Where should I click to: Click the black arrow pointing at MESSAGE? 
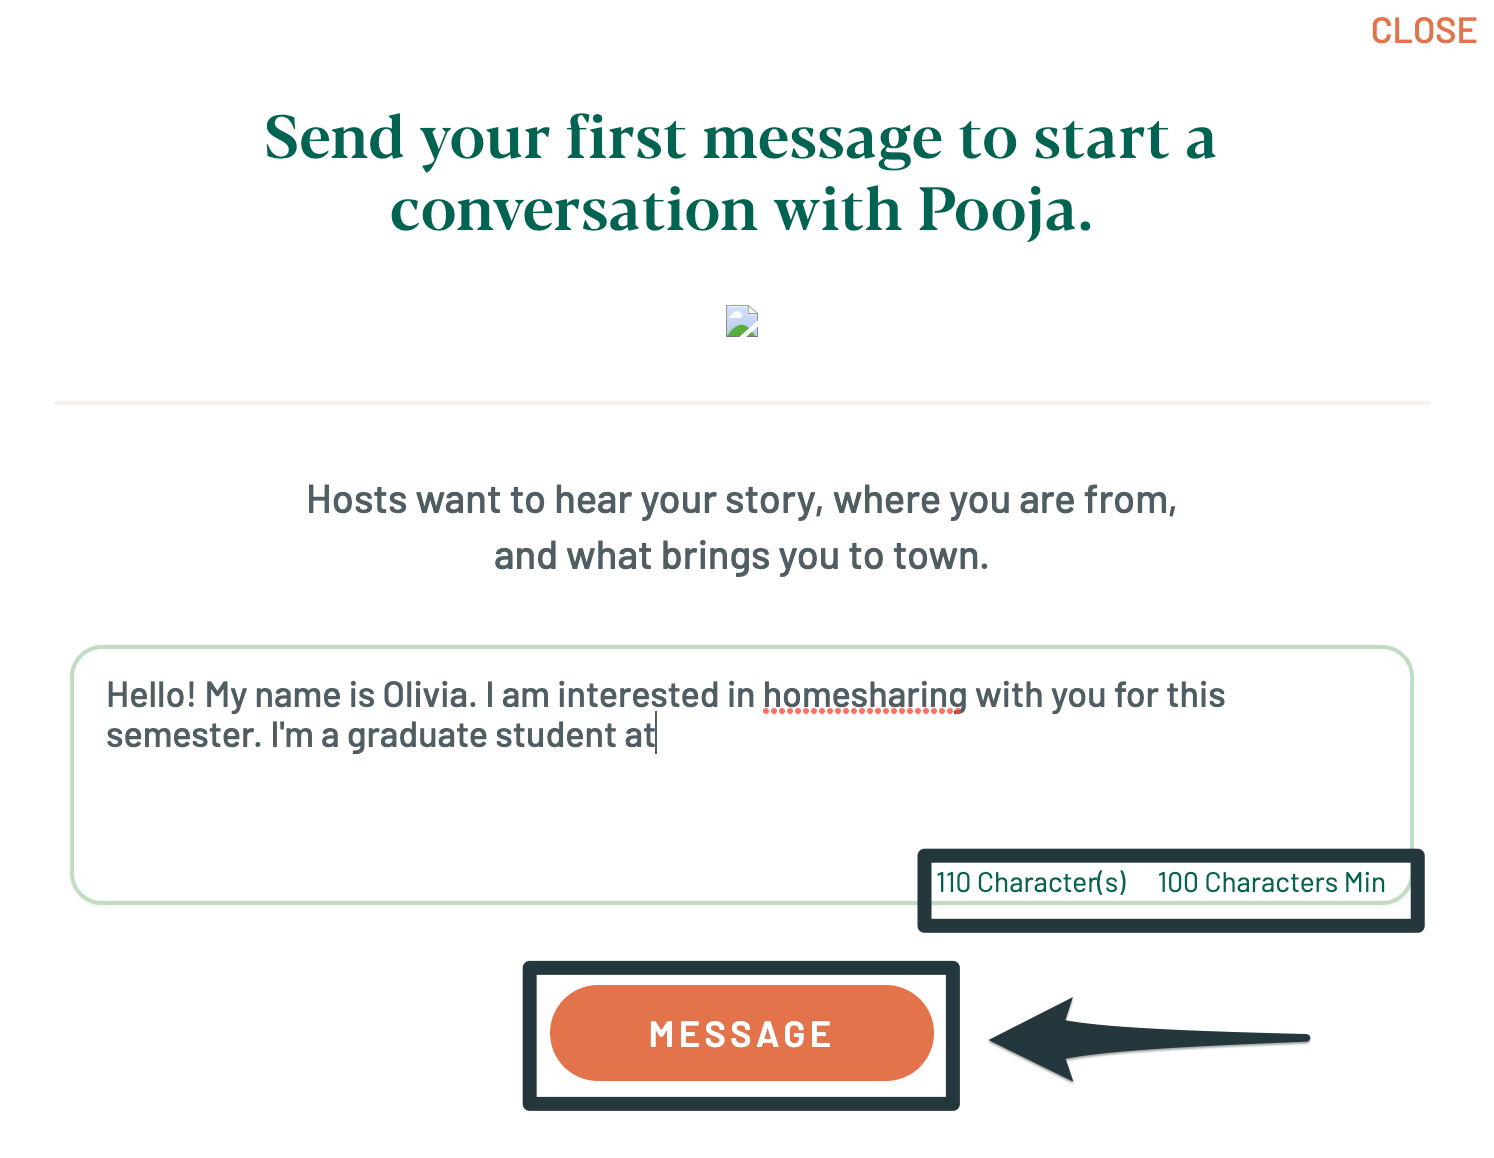(x=1150, y=1039)
